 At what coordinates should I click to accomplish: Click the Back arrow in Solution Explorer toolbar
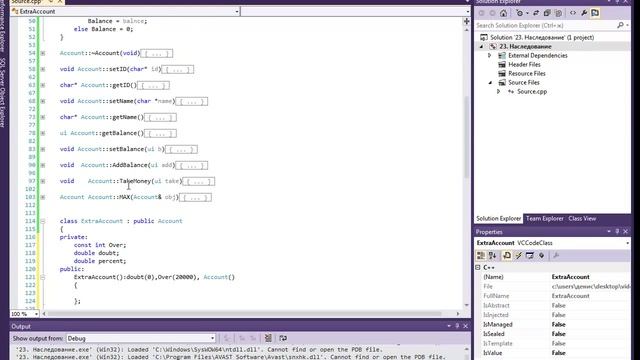pos(482,13)
